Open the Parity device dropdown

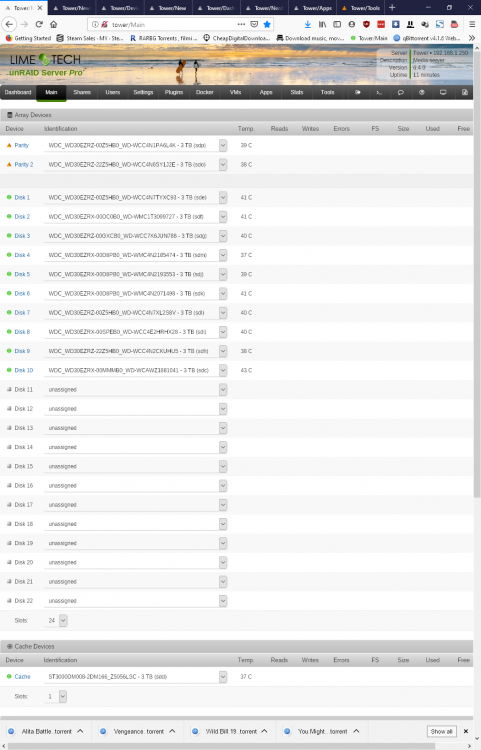pos(223,145)
